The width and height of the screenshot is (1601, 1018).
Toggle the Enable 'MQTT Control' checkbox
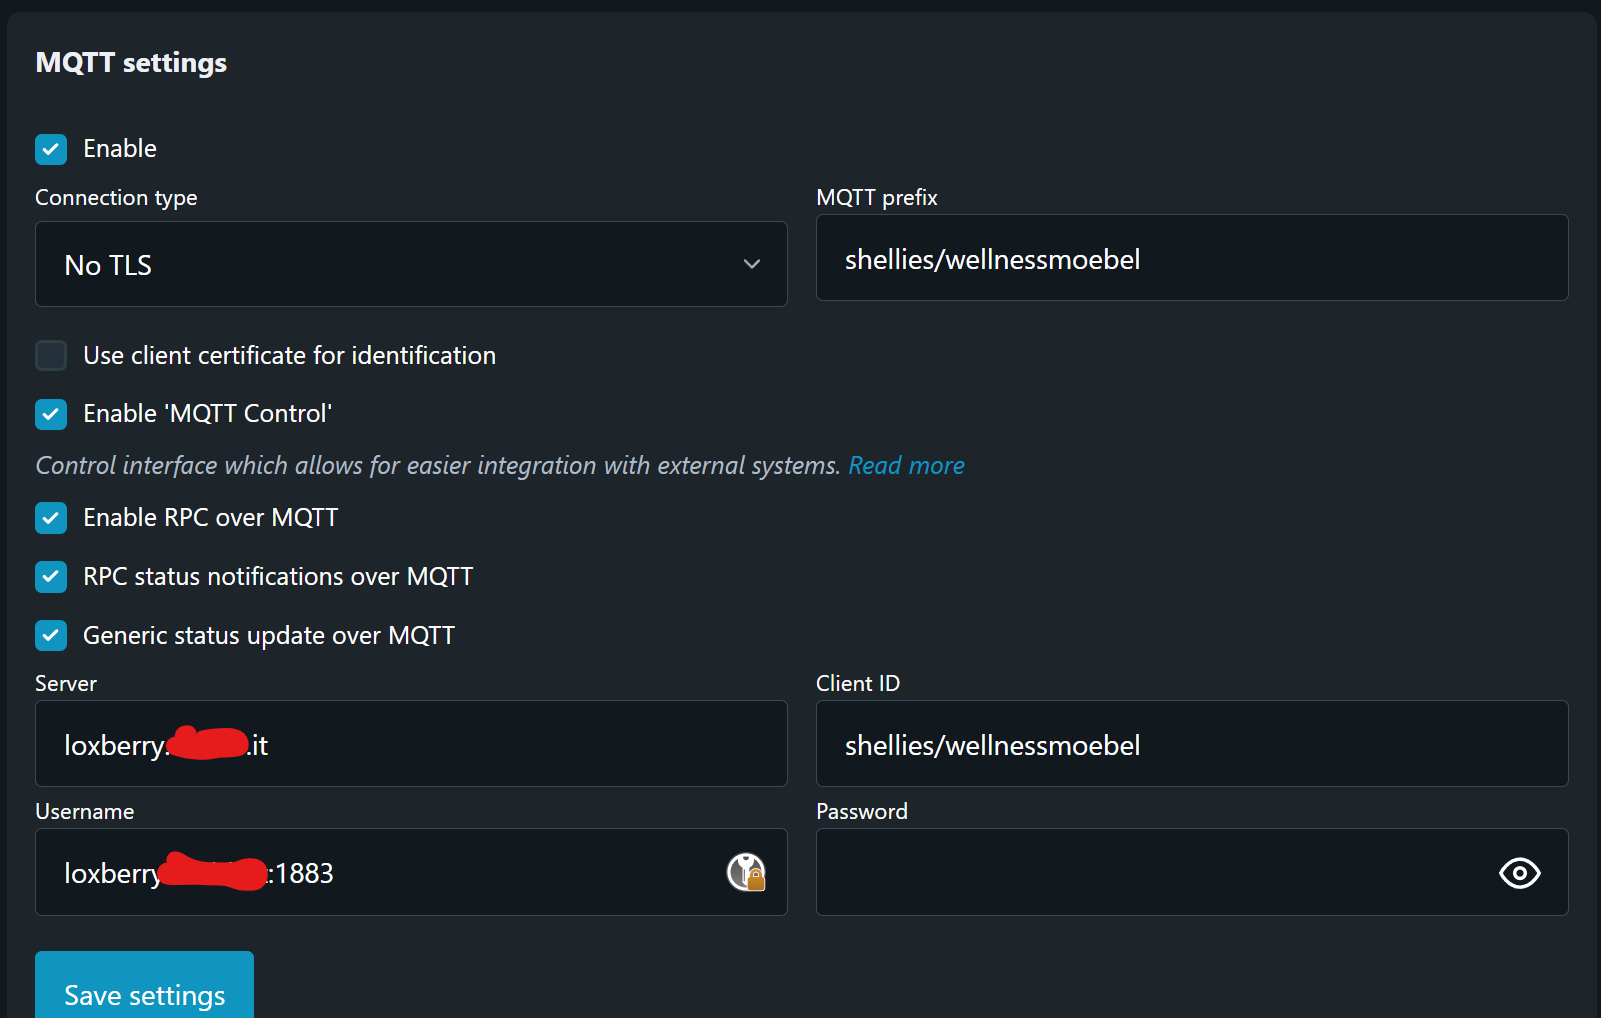pyautogui.click(x=51, y=414)
